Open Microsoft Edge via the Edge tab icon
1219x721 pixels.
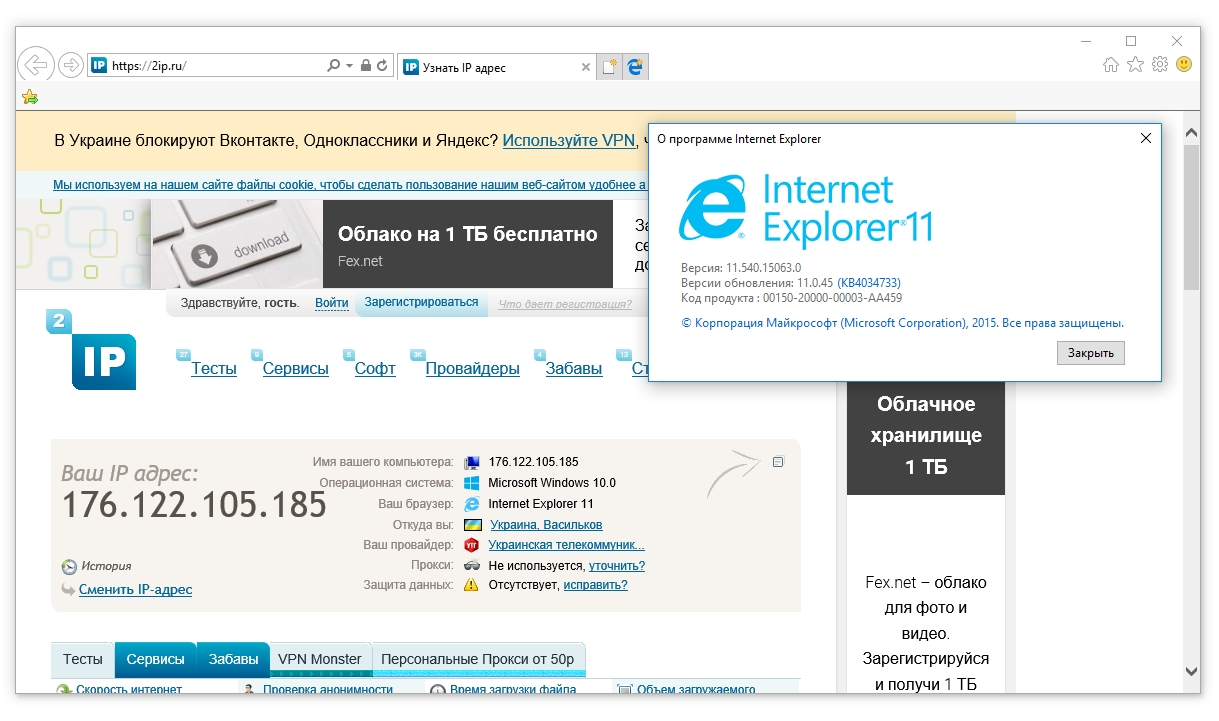click(x=634, y=67)
